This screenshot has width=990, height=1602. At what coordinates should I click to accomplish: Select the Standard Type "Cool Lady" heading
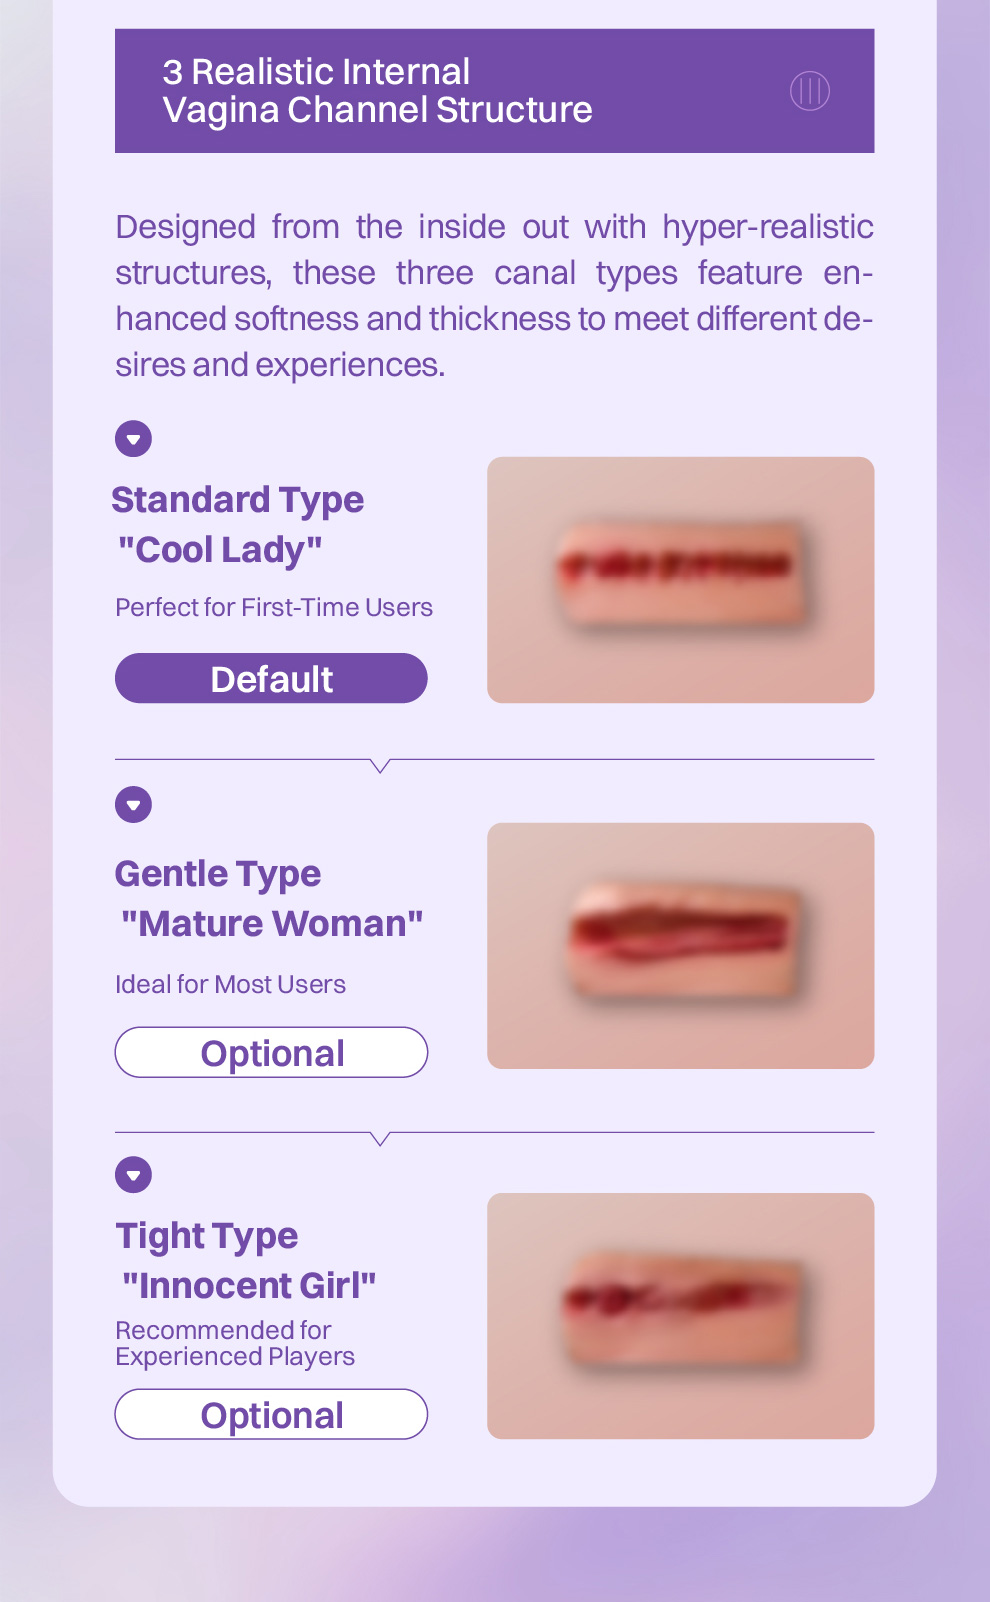(x=237, y=524)
